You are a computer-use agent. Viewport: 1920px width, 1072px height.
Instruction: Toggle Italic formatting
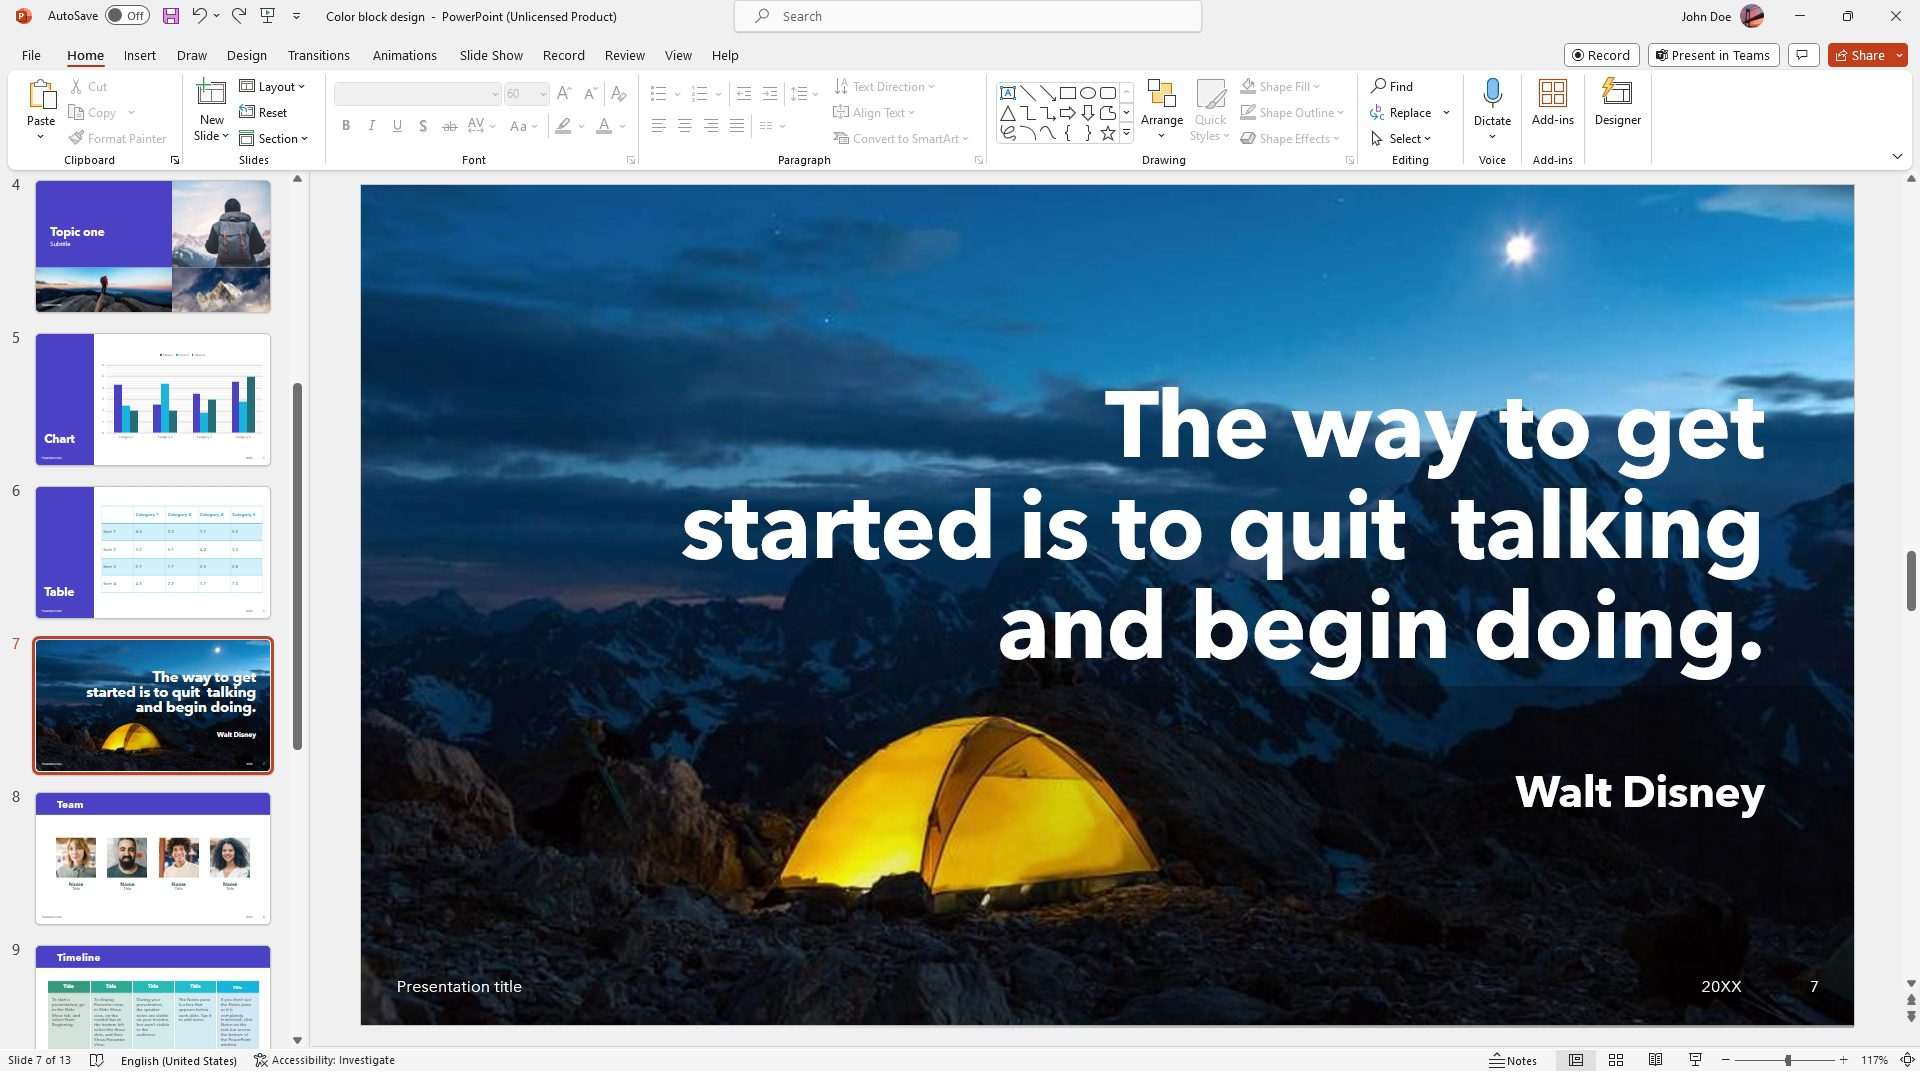(371, 126)
